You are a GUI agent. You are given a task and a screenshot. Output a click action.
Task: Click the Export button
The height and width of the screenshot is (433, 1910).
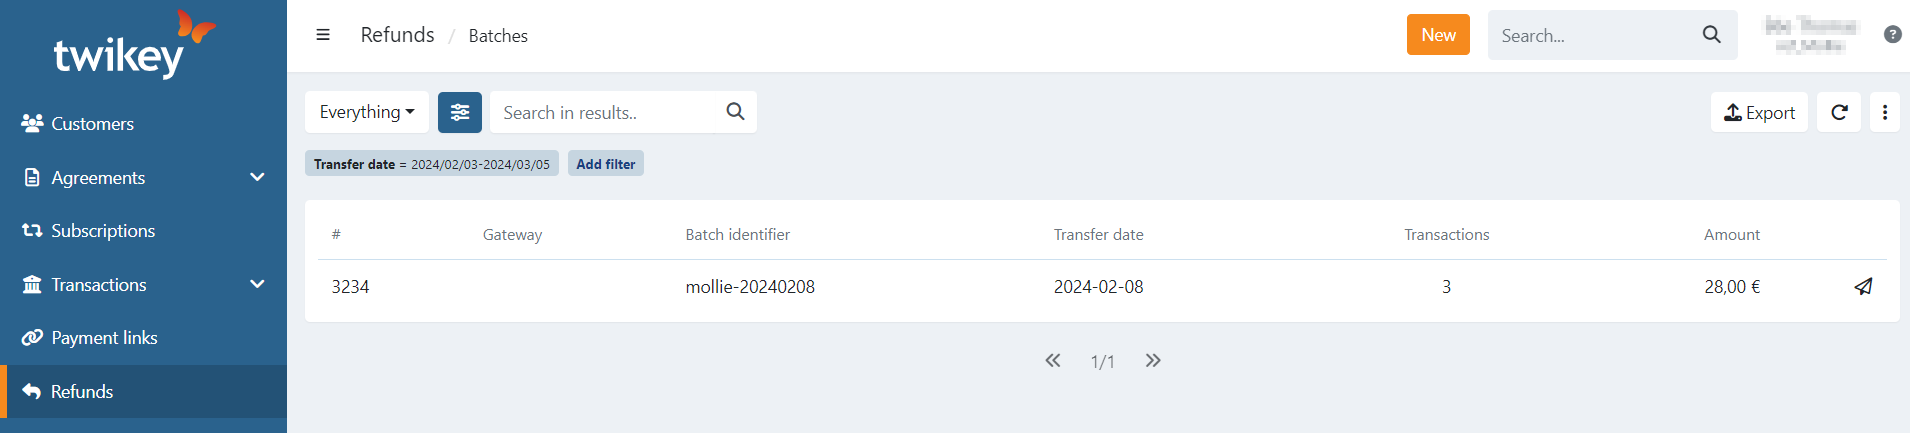tap(1759, 112)
